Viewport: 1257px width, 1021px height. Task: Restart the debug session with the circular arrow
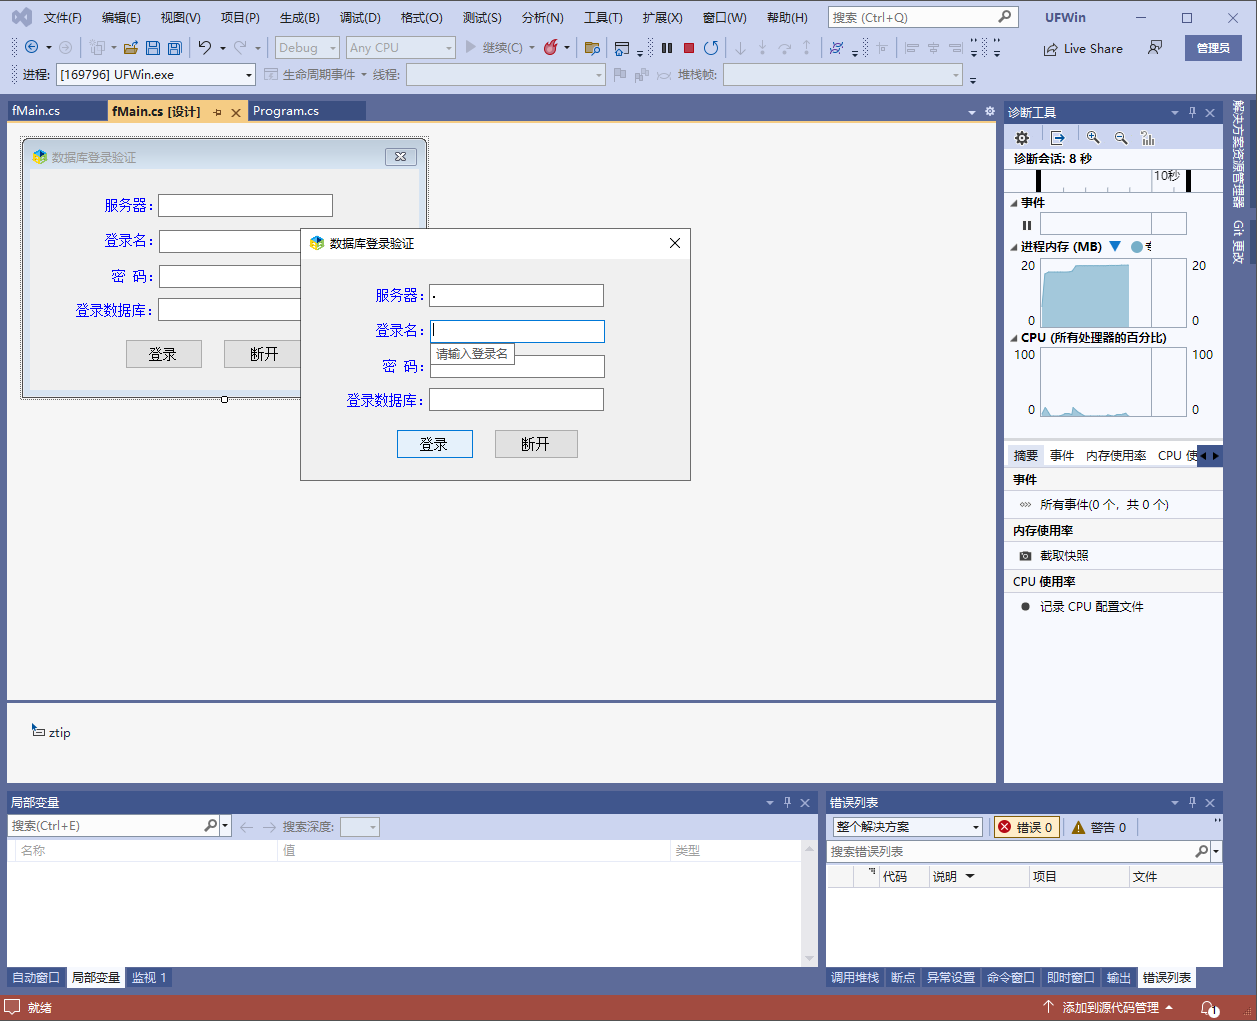click(711, 48)
